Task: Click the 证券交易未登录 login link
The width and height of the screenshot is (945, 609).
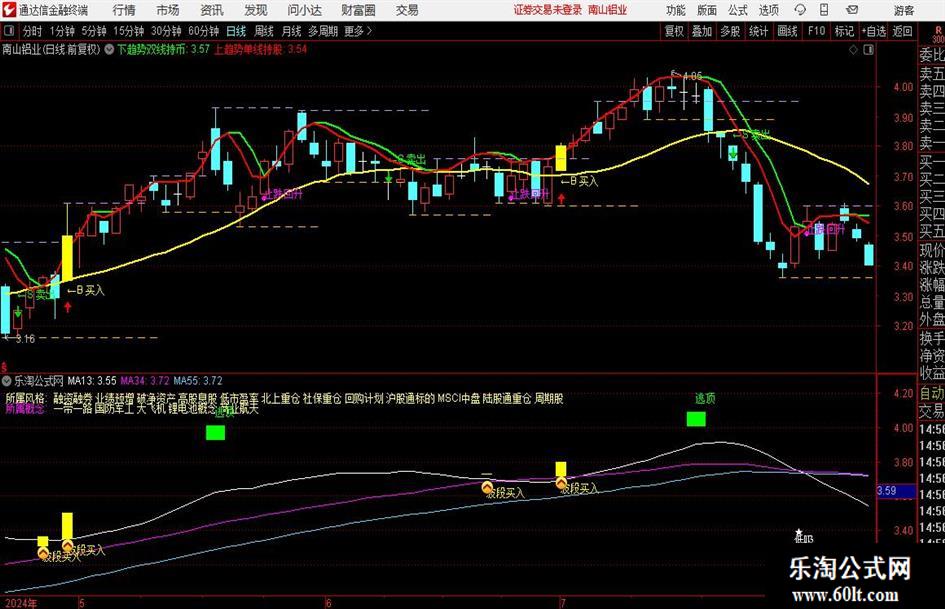Action: tap(548, 10)
